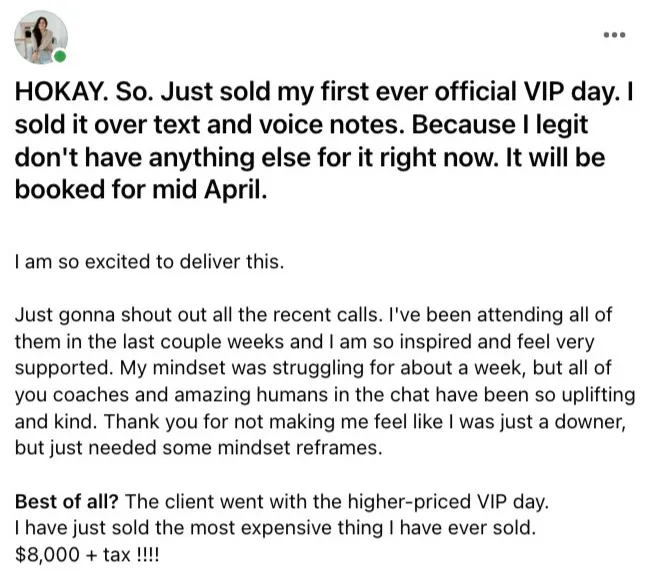Image resolution: width=651 pixels, height=574 pixels.
Task: Click the line starting 'them in the last couple weeks'
Action: (x=305, y=342)
